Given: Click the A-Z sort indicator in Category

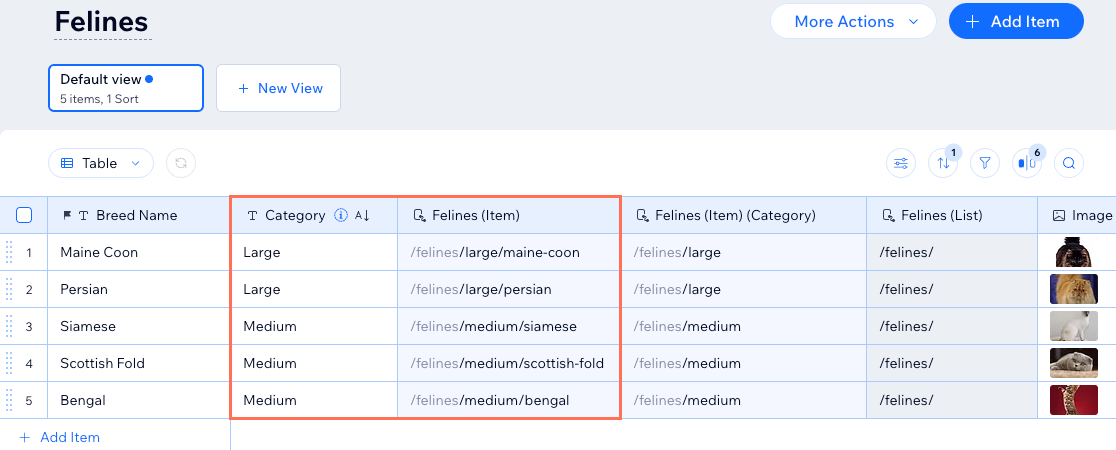Looking at the screenshot, I should 362,215.
